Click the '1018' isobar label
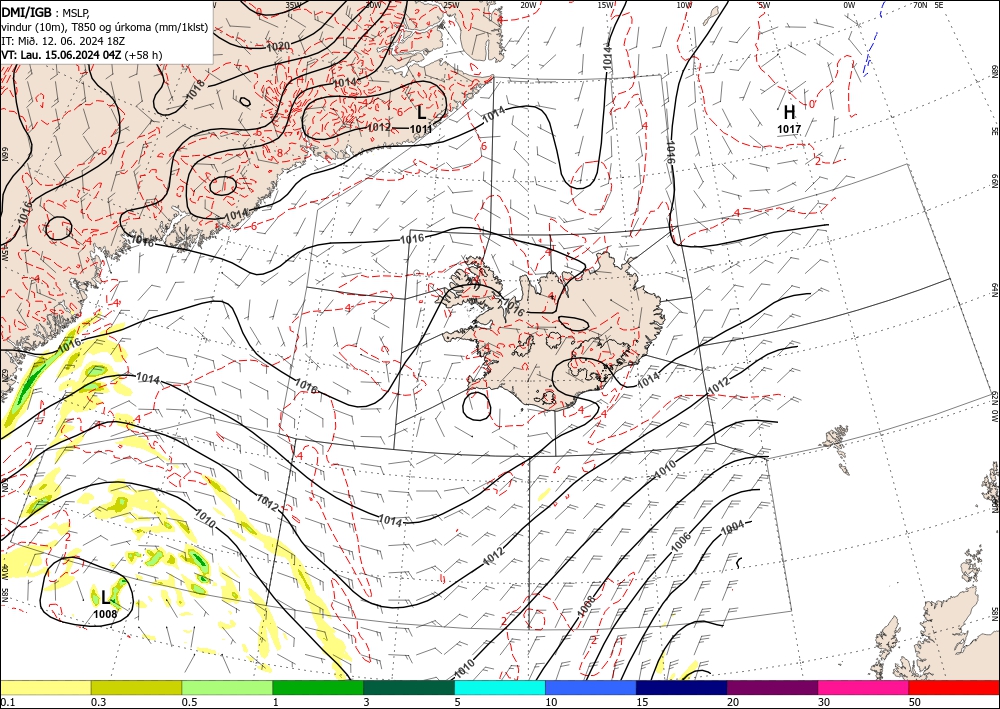 coord(196,89)
